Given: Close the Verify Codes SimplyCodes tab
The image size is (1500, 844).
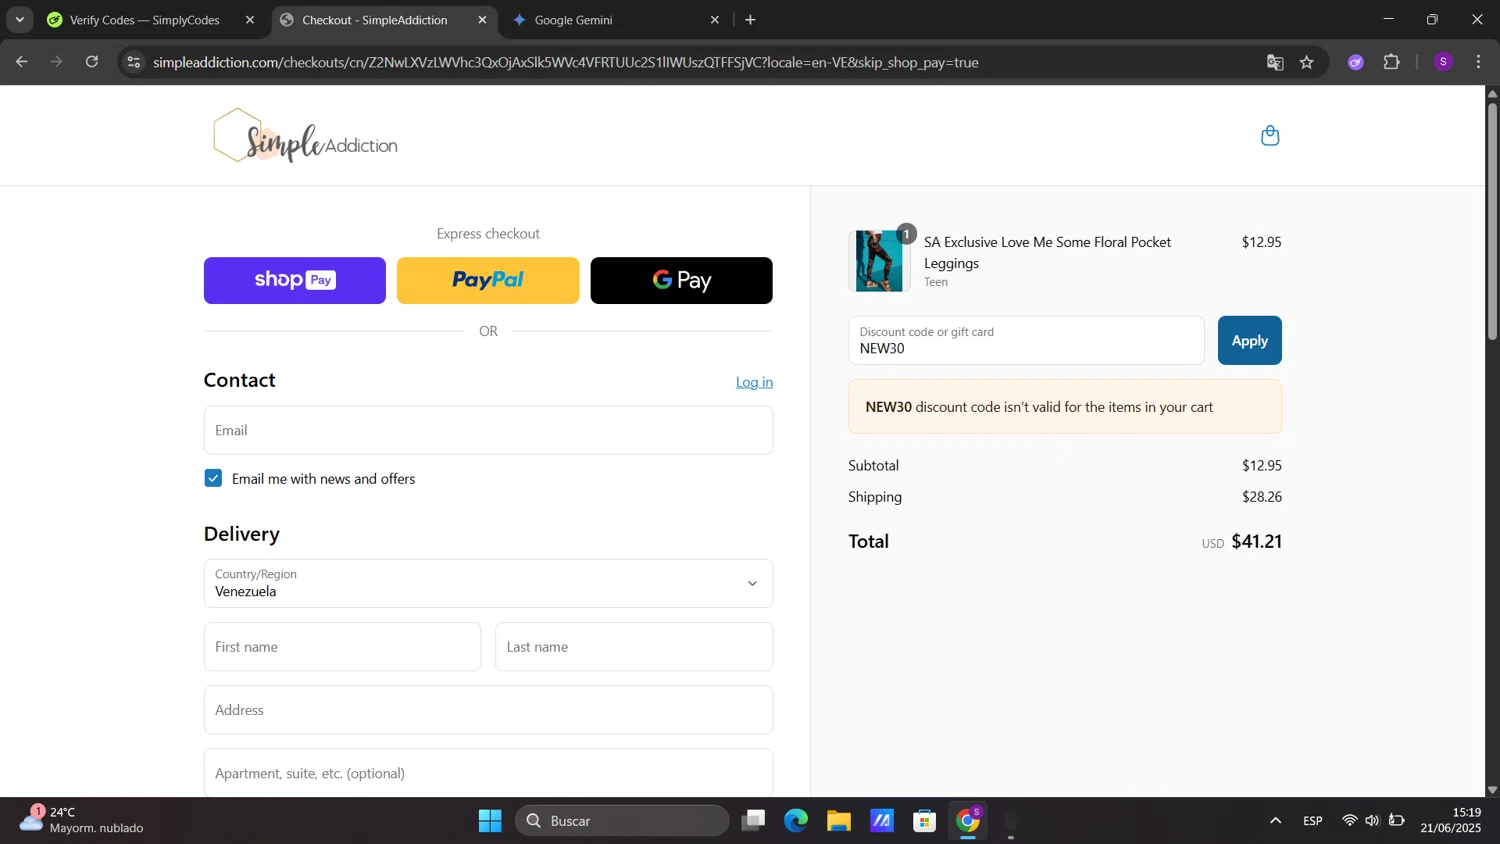Looking at the screenshot, I should click(x=250, y=20).
